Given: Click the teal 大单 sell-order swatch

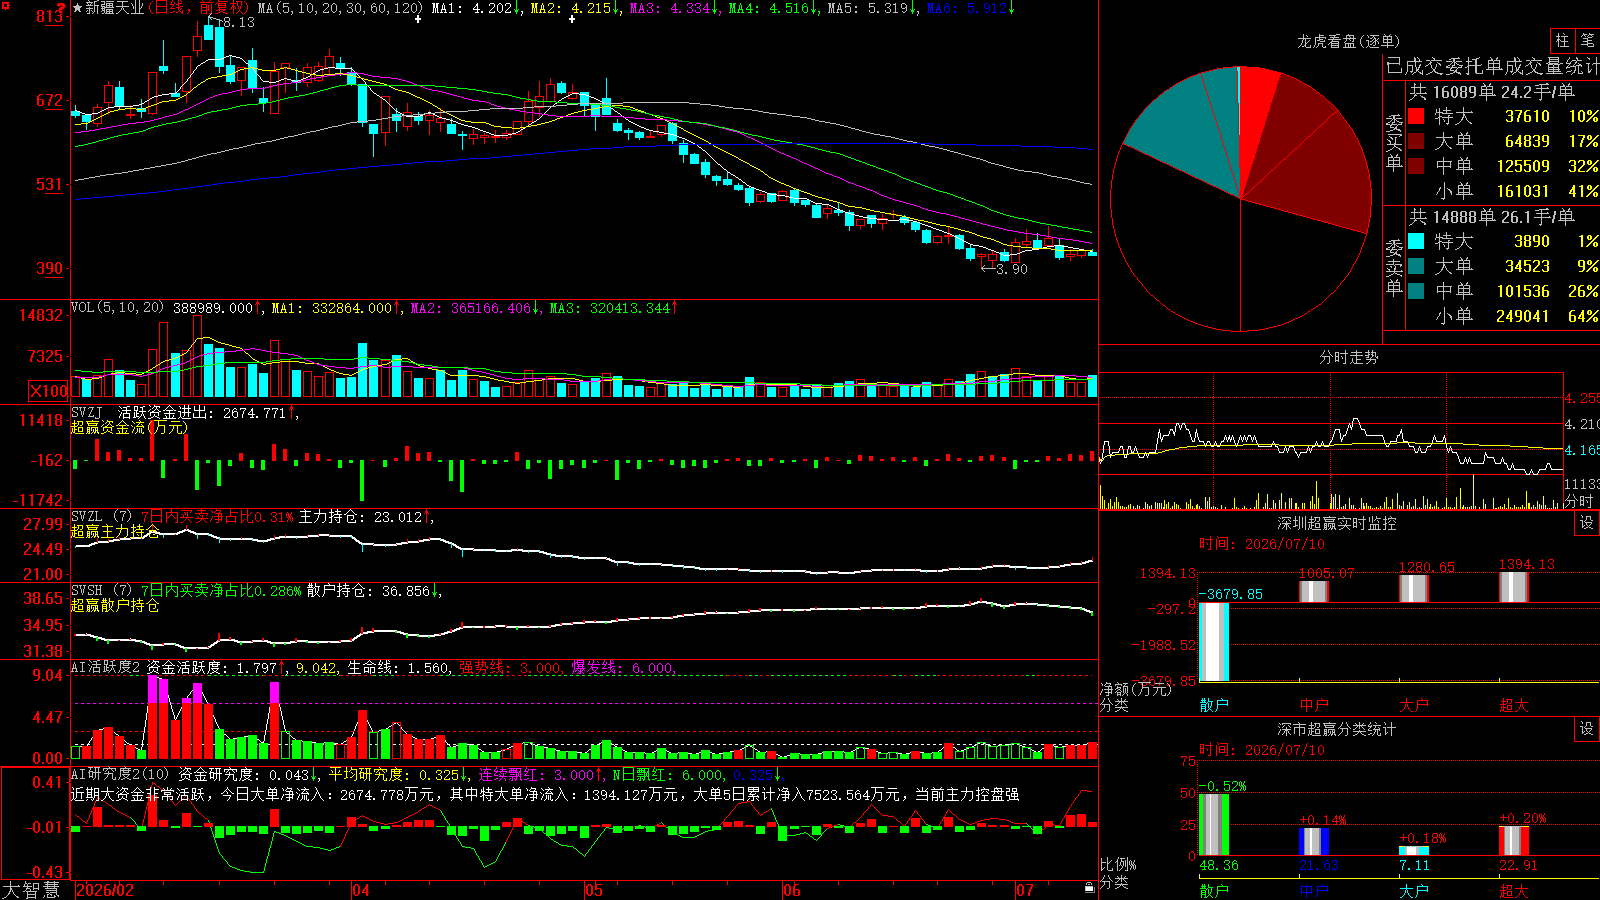Looking at the screenshot, I should (x=1416, y=266).
